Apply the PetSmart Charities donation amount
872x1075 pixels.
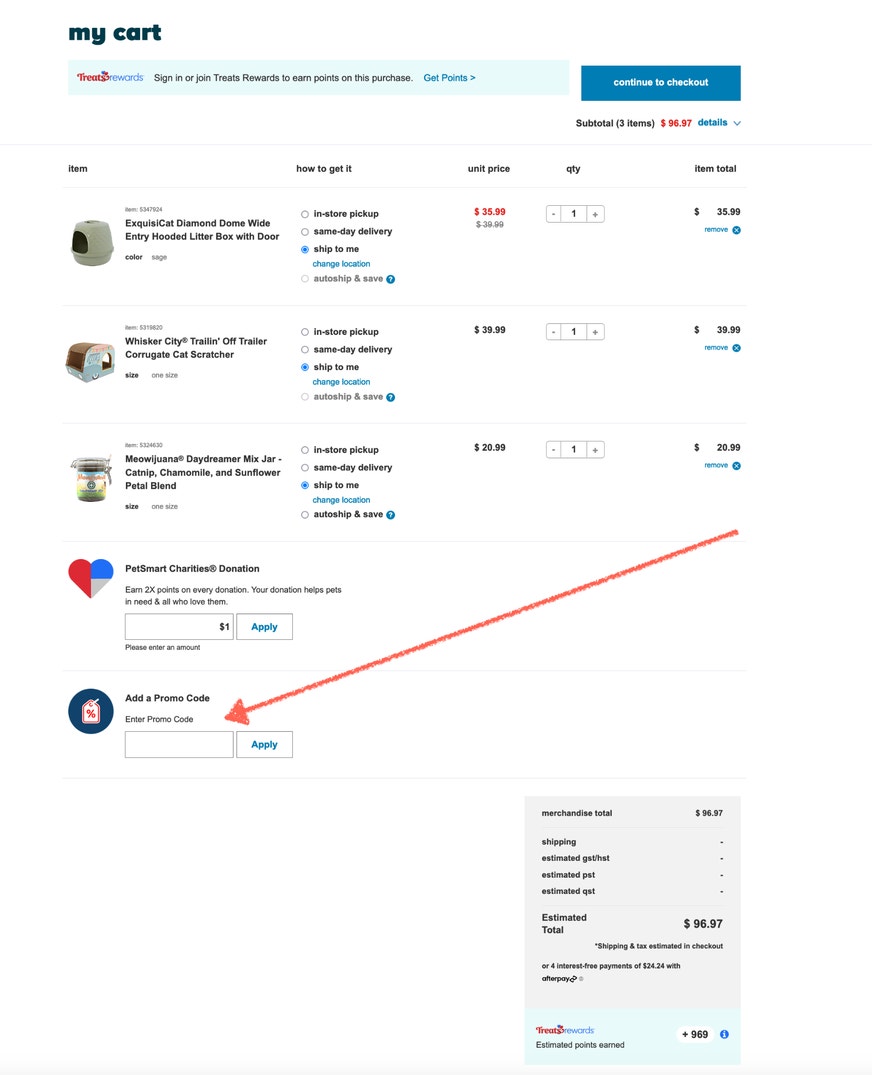[x=265, y=627]
